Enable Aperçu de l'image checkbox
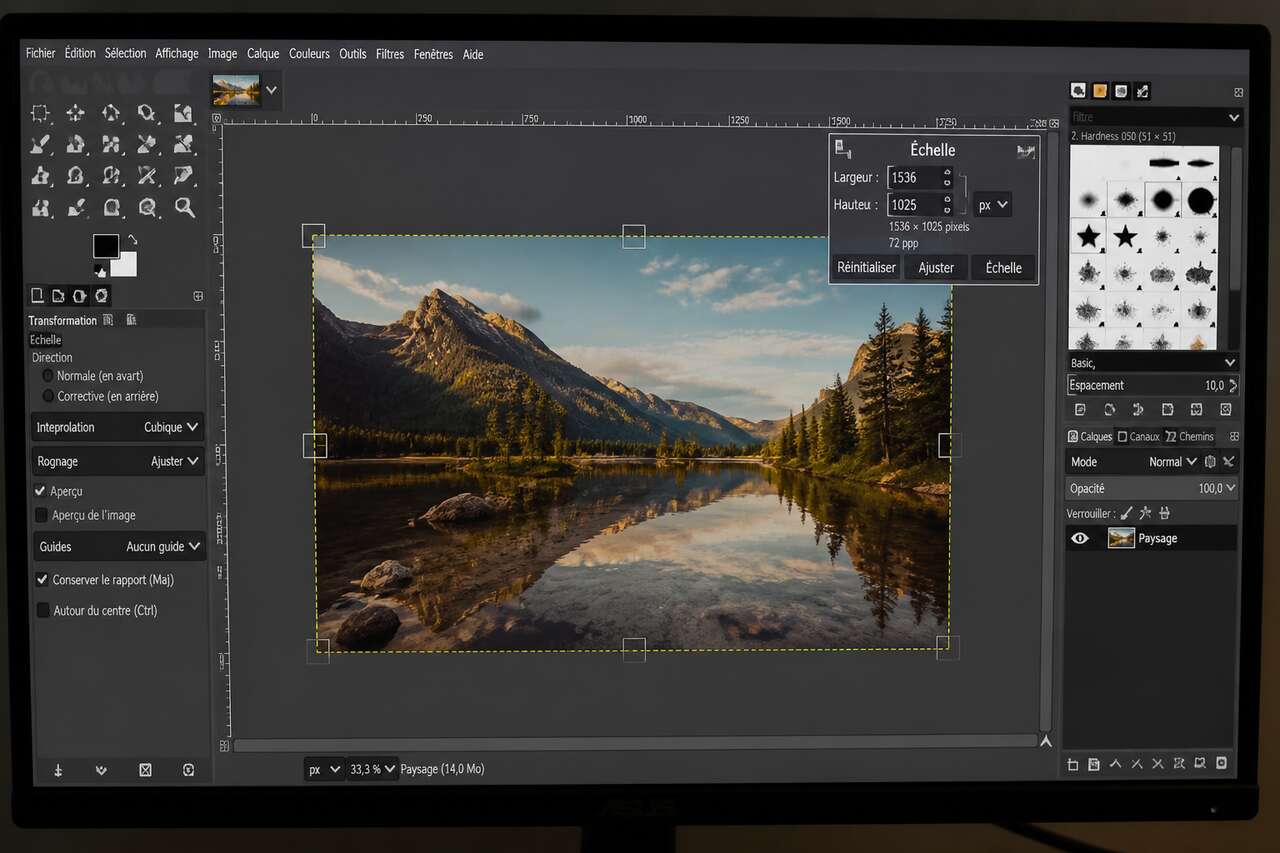The height and width of the screenshot is (853, 1280). [41, 515]
